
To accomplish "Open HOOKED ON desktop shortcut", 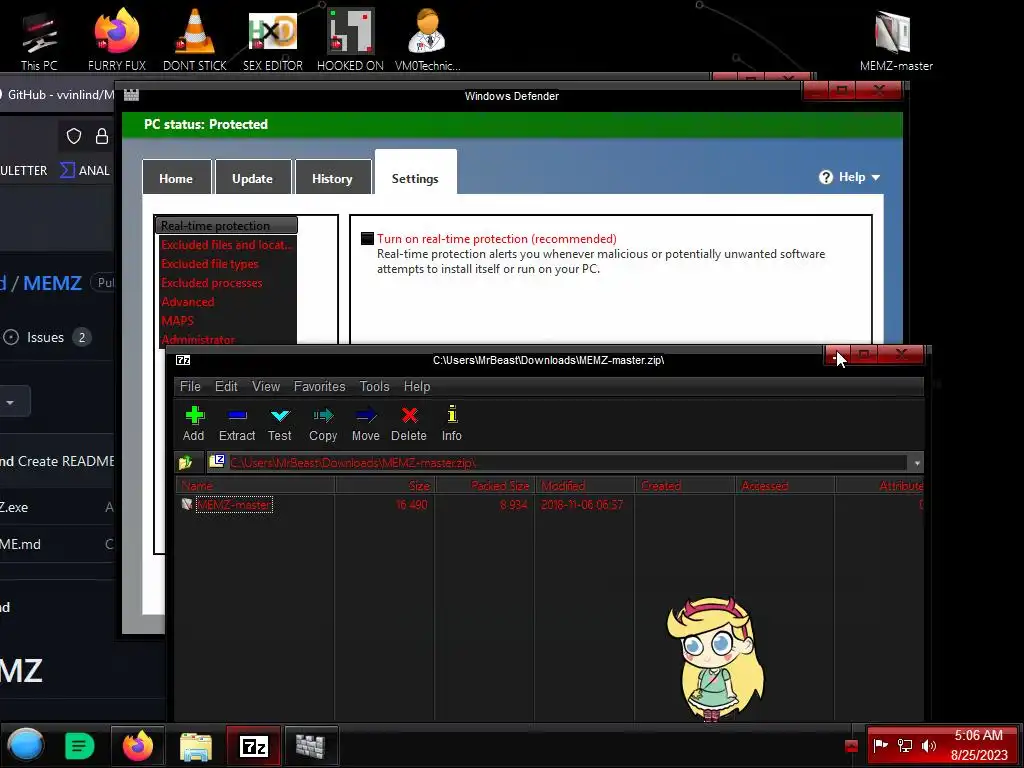I will (x=350, y=39).
